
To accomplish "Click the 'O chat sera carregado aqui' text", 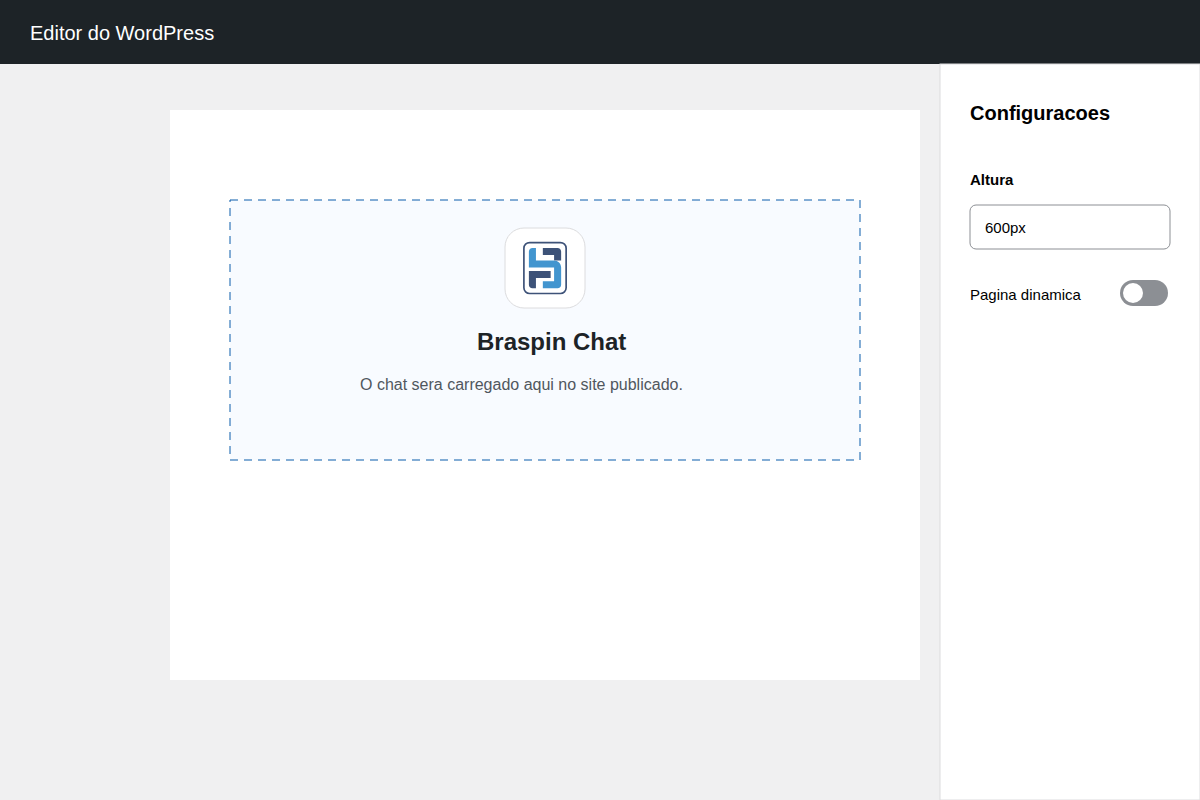I will pyautogui.click(x=521, y=384).
